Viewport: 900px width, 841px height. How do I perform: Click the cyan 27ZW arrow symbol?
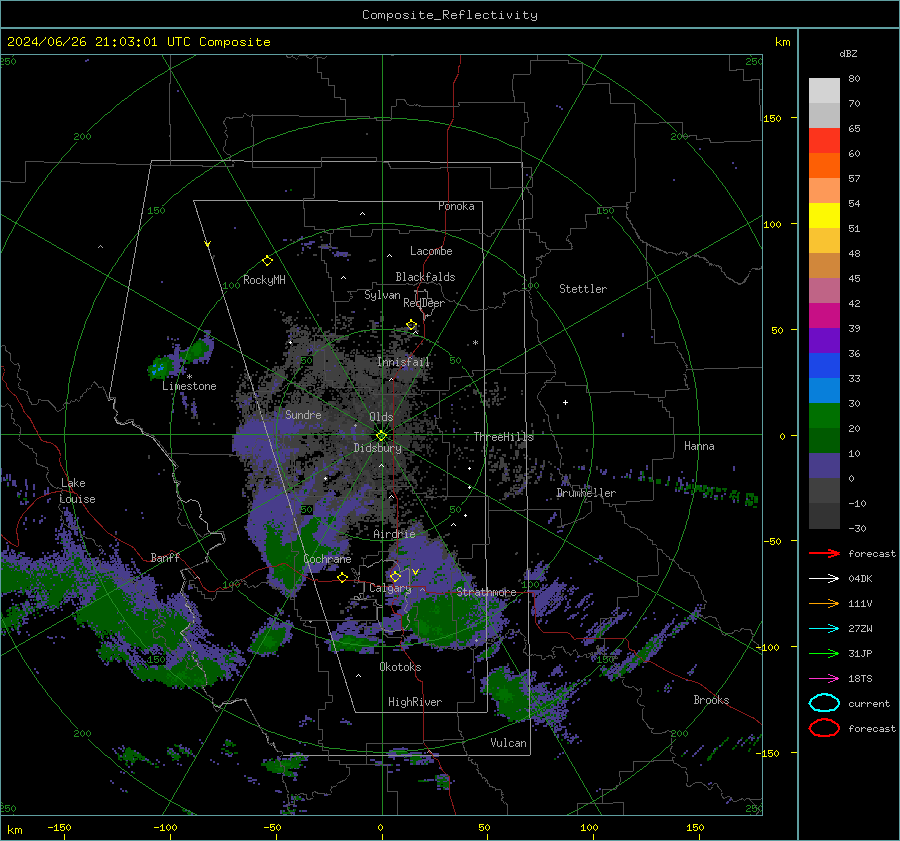click(x=824, y=629)
